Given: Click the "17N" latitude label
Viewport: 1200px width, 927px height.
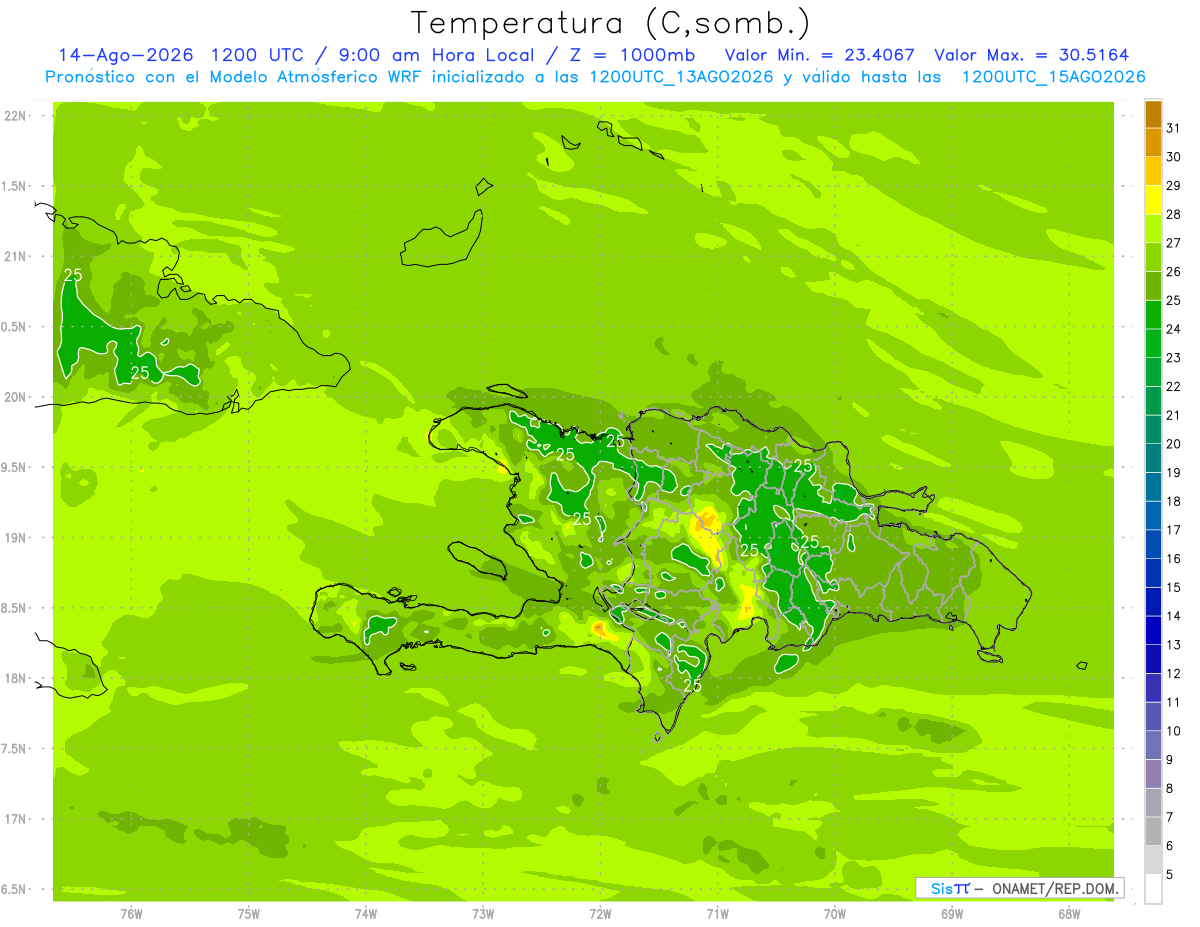Looking at the screenshot, I should click(15, 819).
